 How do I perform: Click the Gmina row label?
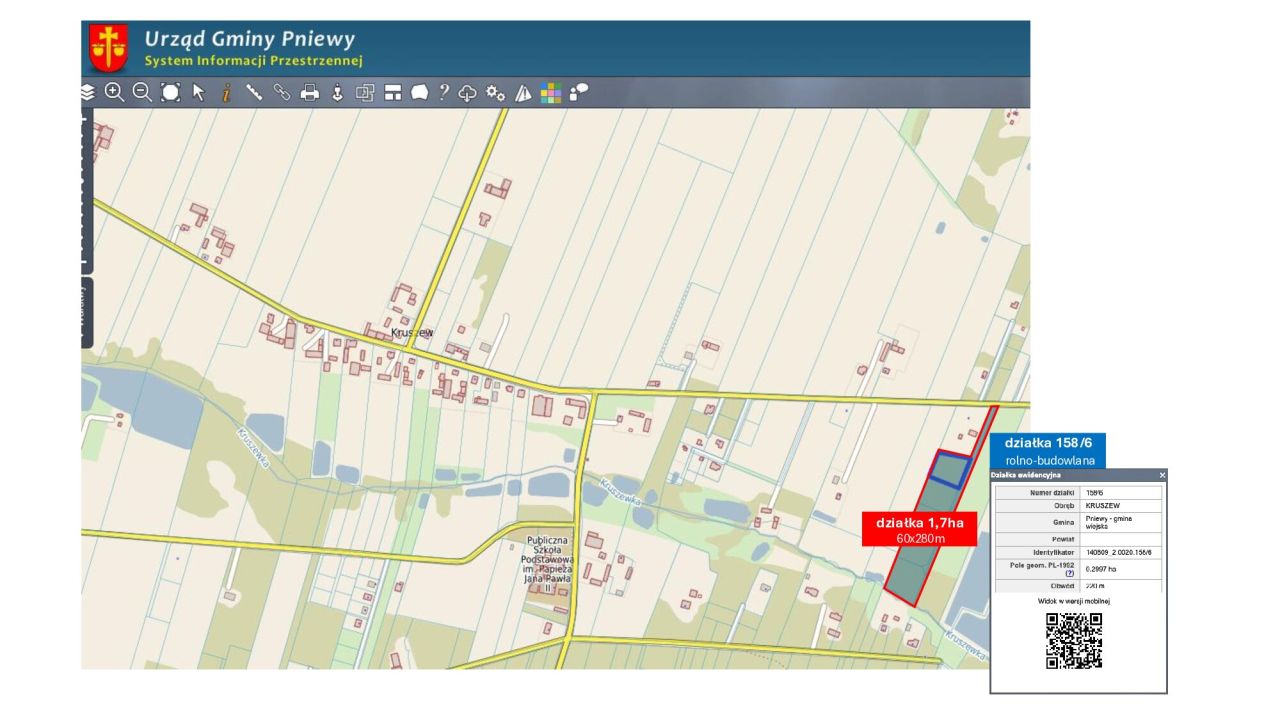[x=1063, y=522]
